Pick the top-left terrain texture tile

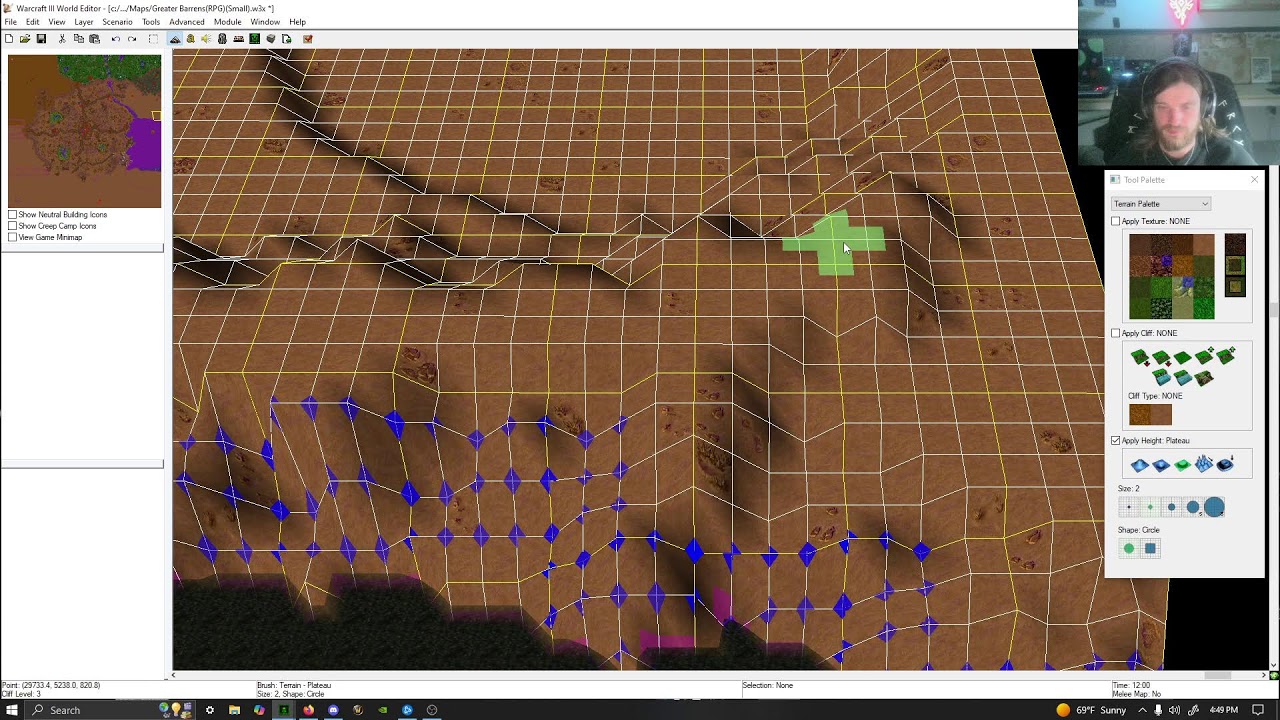click(1140, 245)
